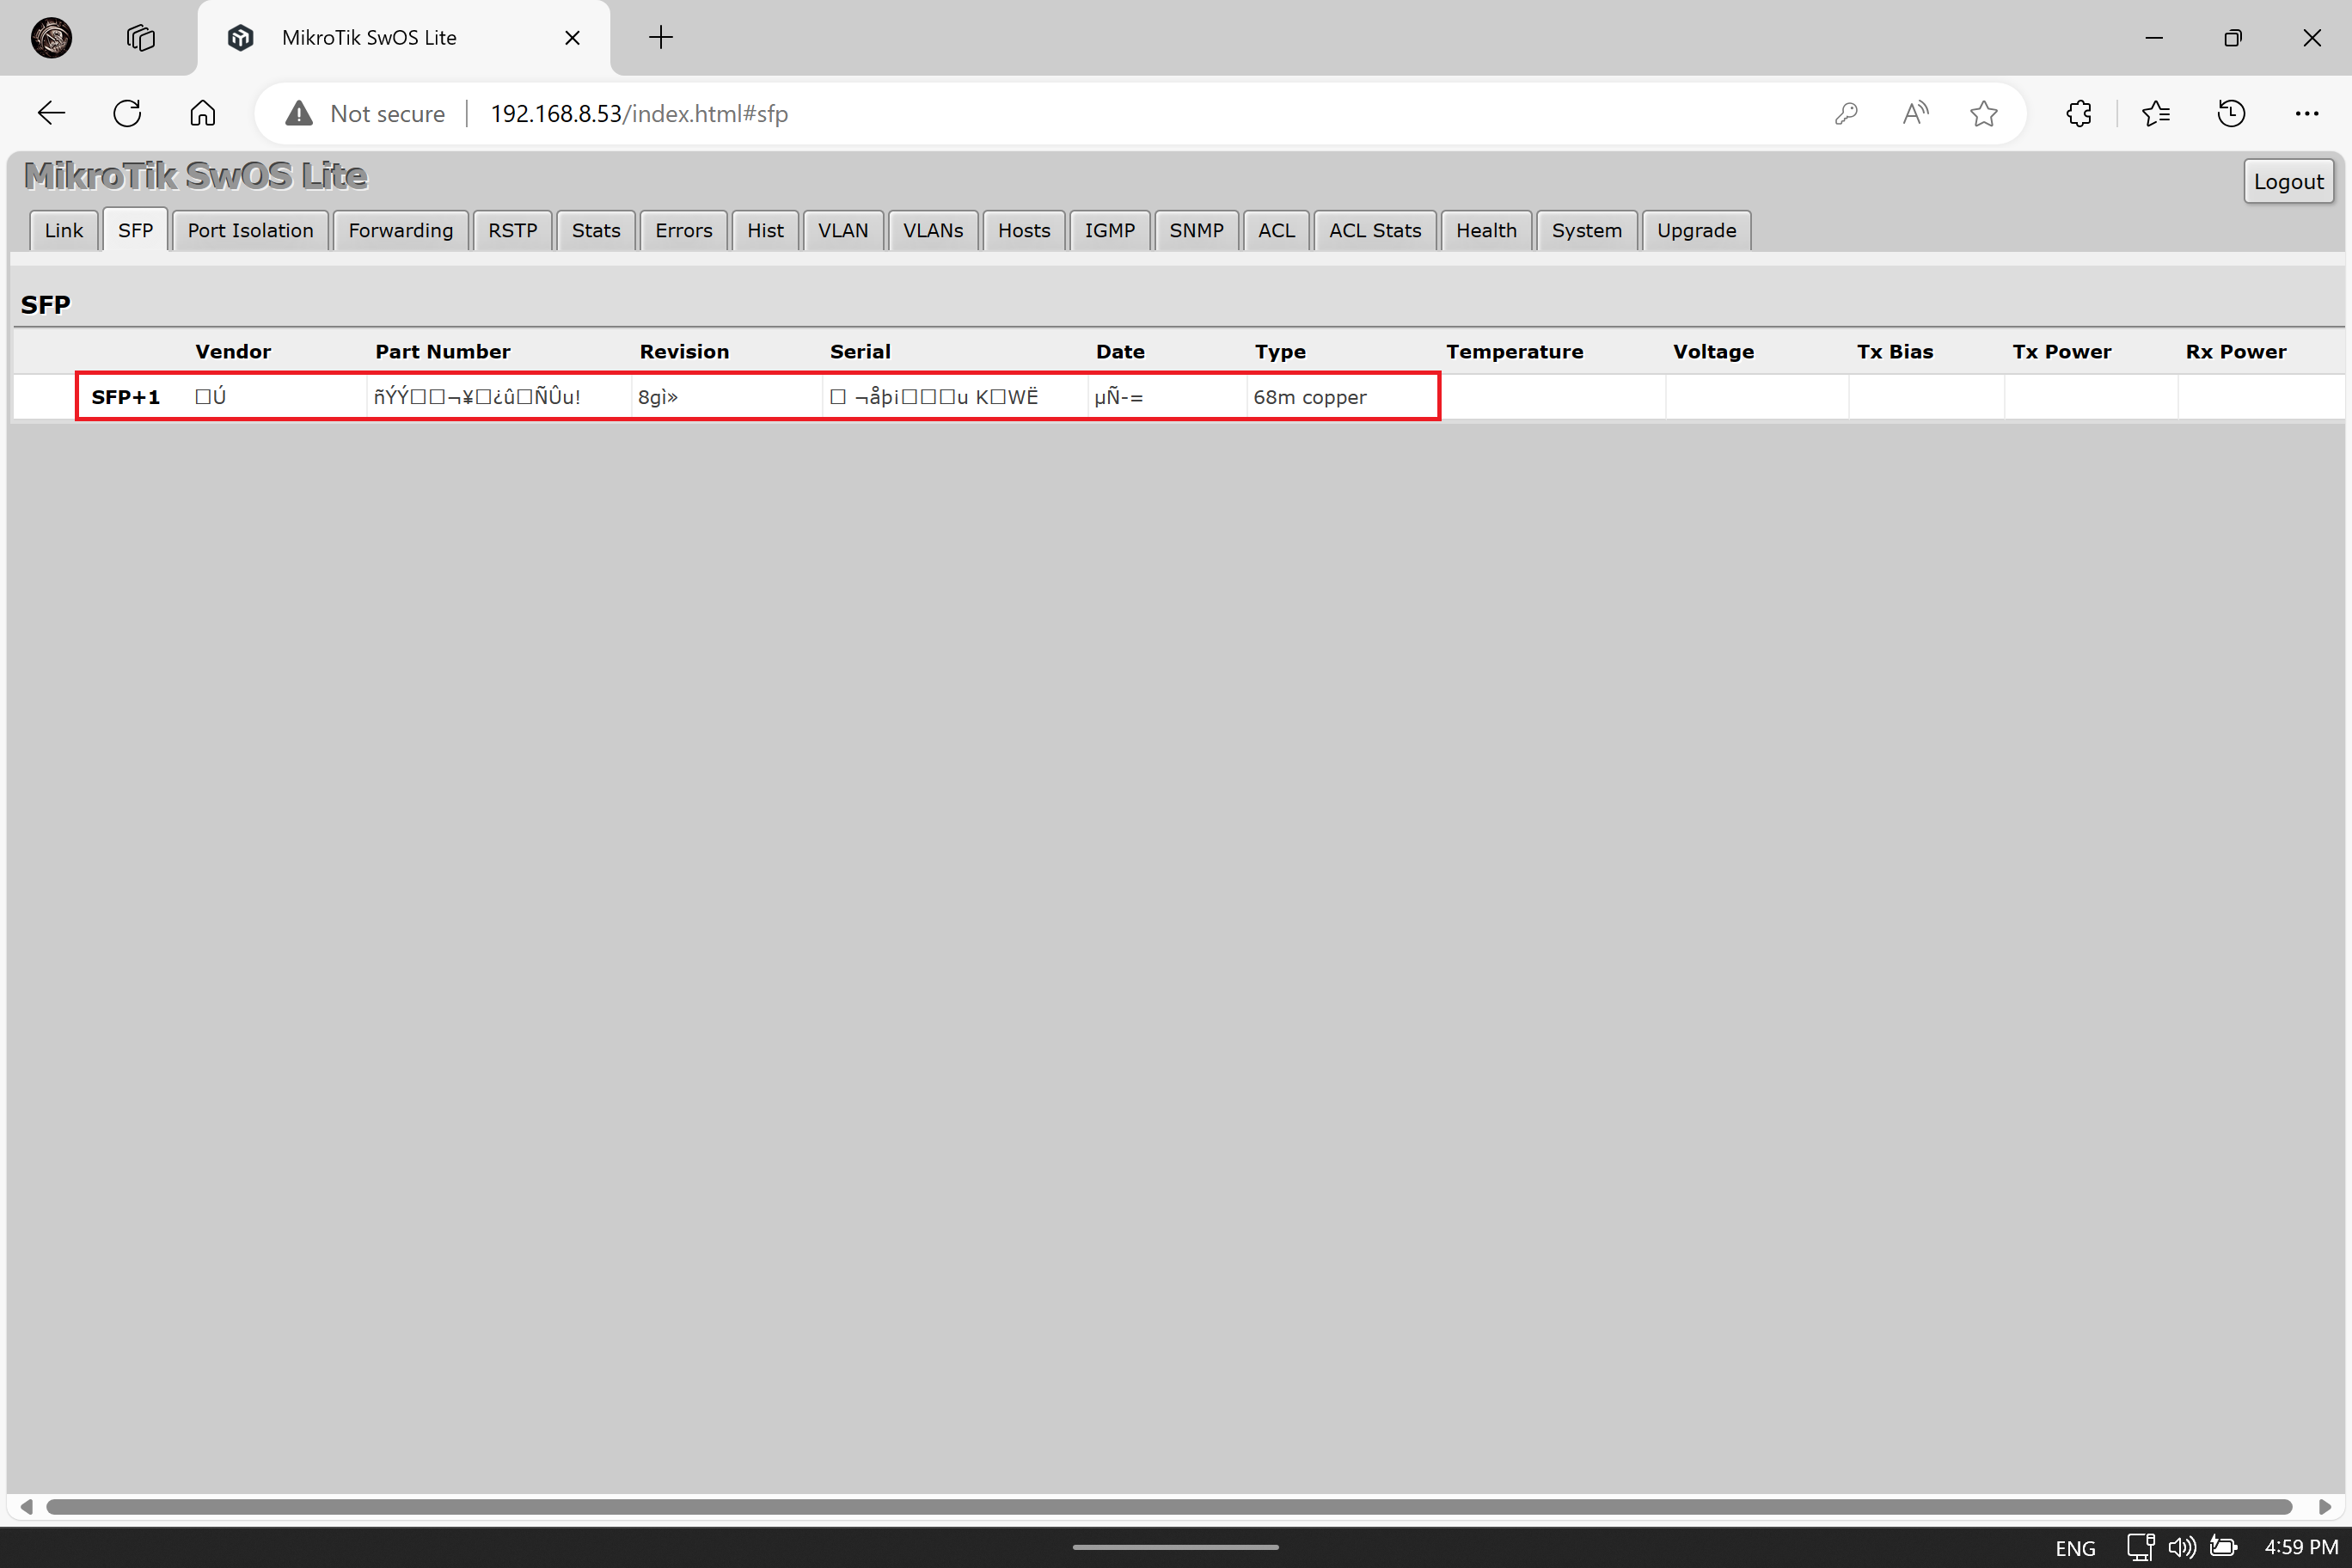
Task: Click the horizontal scrollbar right arrow
Action: point(2325,1507)
